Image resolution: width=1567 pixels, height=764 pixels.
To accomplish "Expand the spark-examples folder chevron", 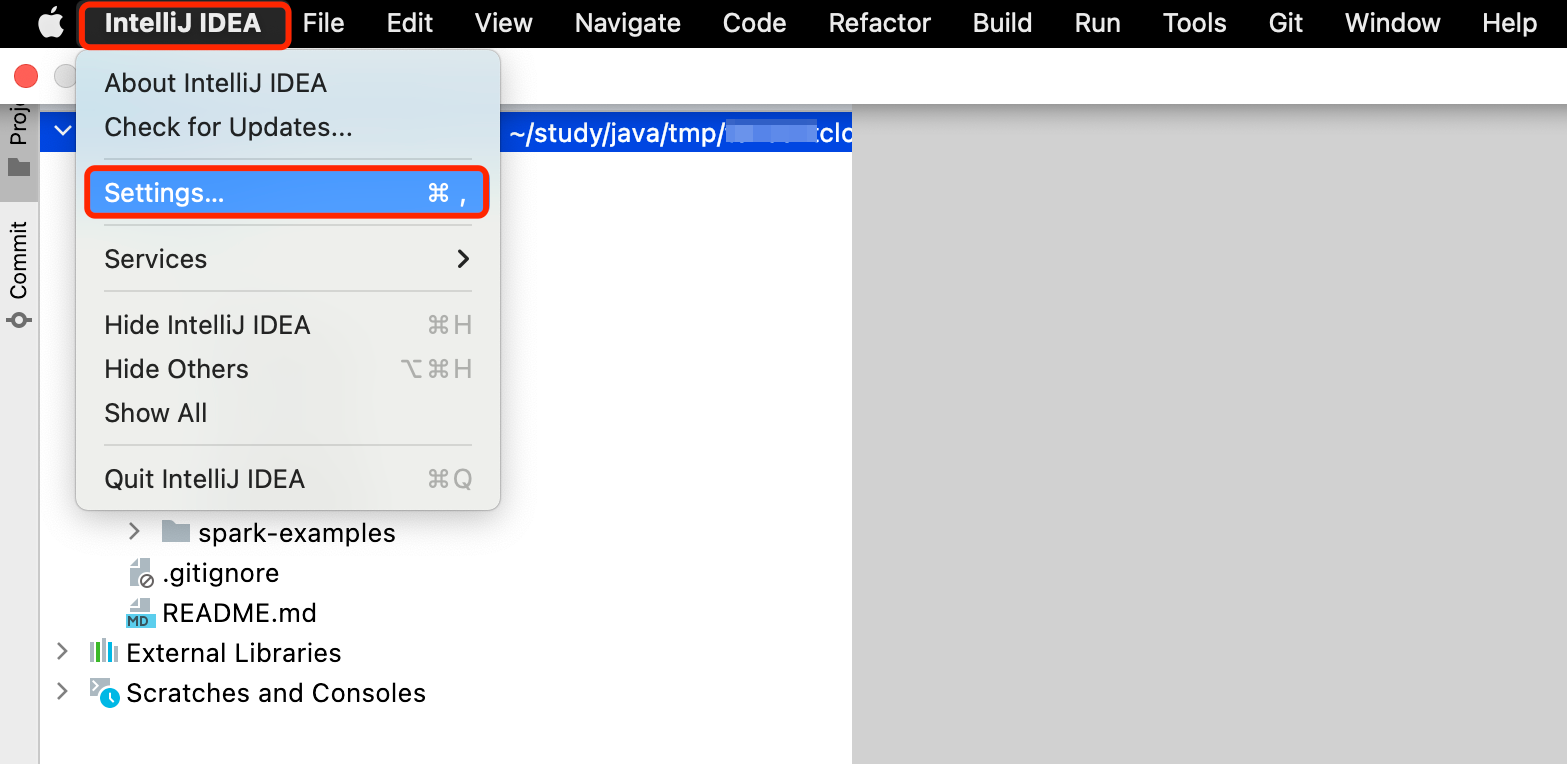I will 135,532.
